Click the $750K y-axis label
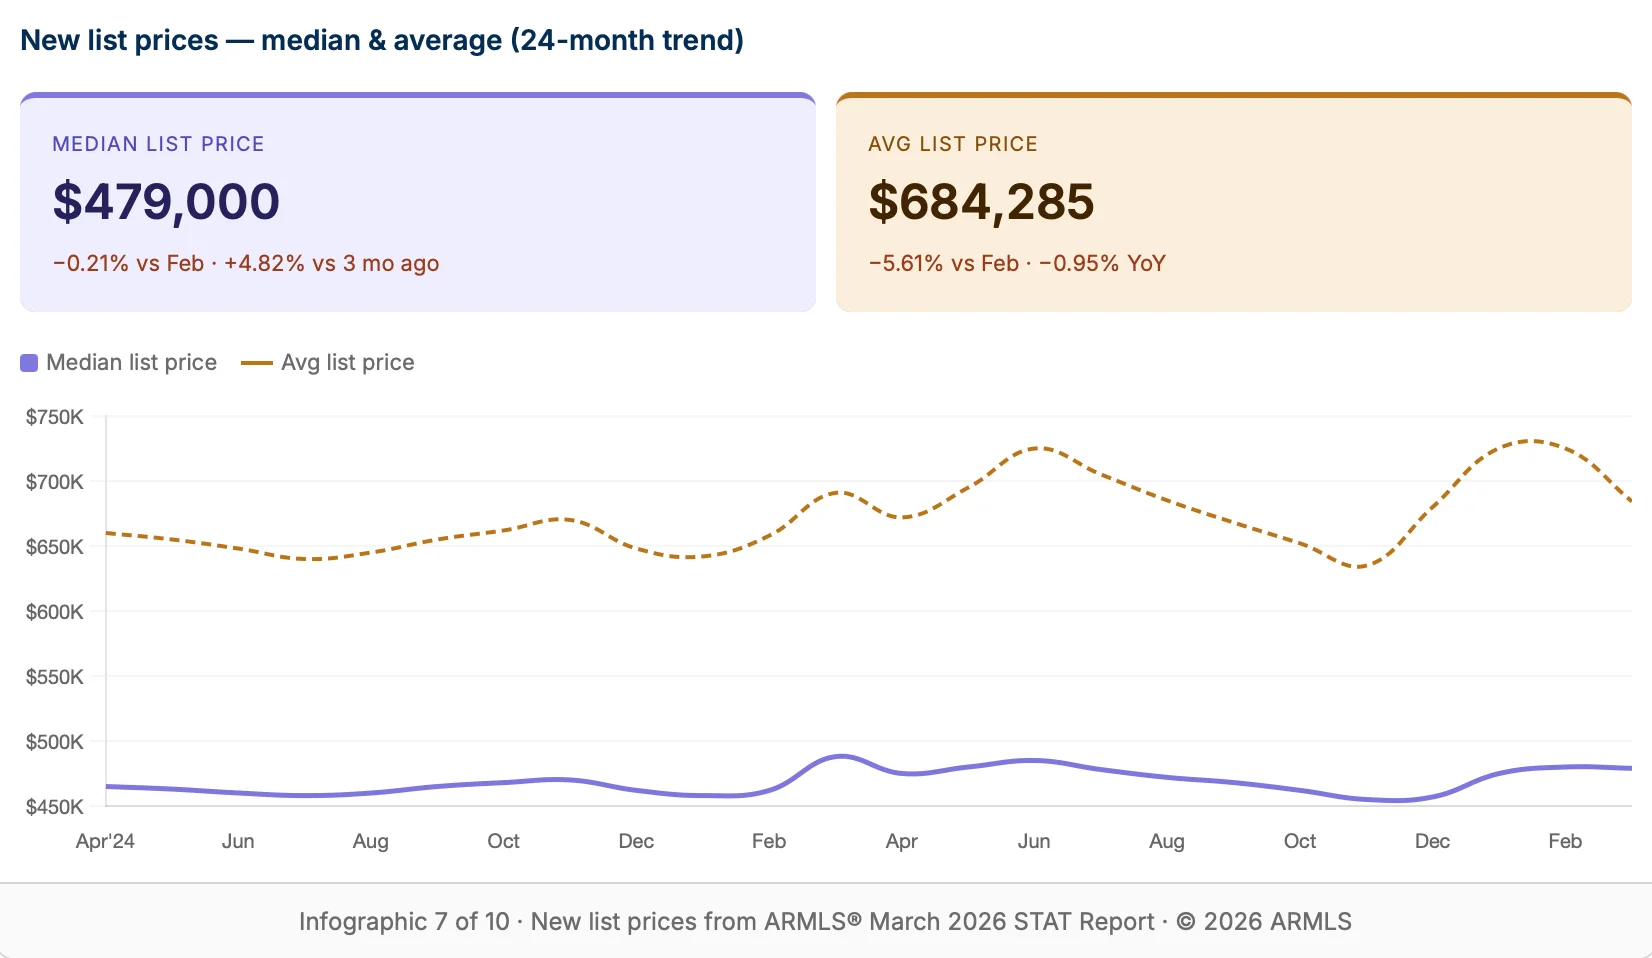 56,417
